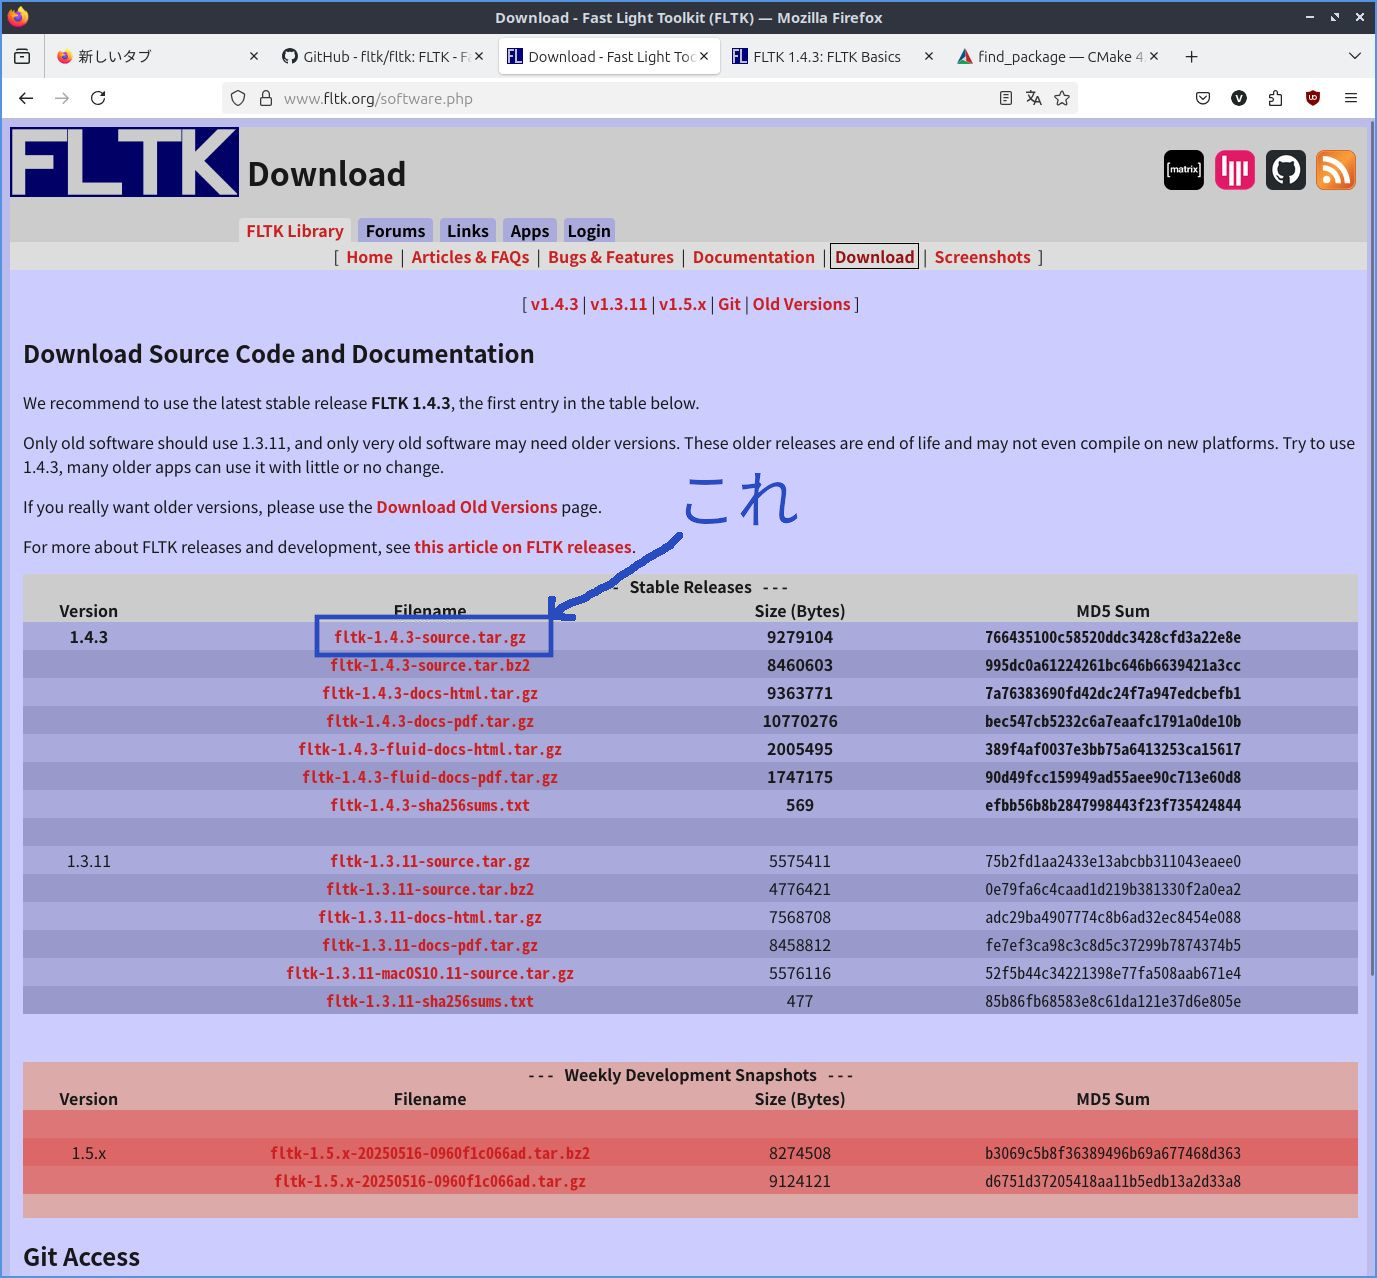Click the Documentation menu link
This screenshot has width=1377, height=1278.
[753, 257]
